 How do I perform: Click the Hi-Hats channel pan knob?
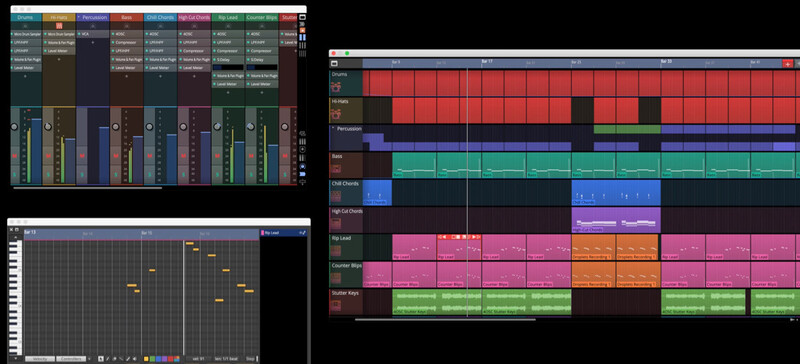(48, 127)
